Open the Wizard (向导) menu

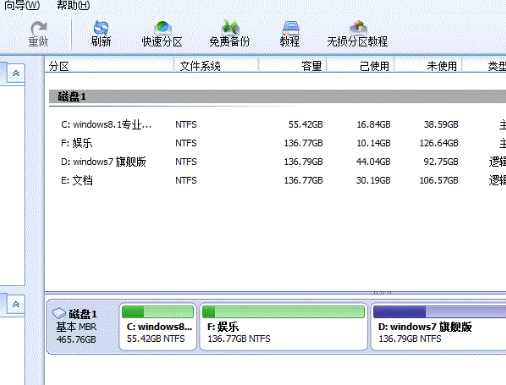click(22, 5)
